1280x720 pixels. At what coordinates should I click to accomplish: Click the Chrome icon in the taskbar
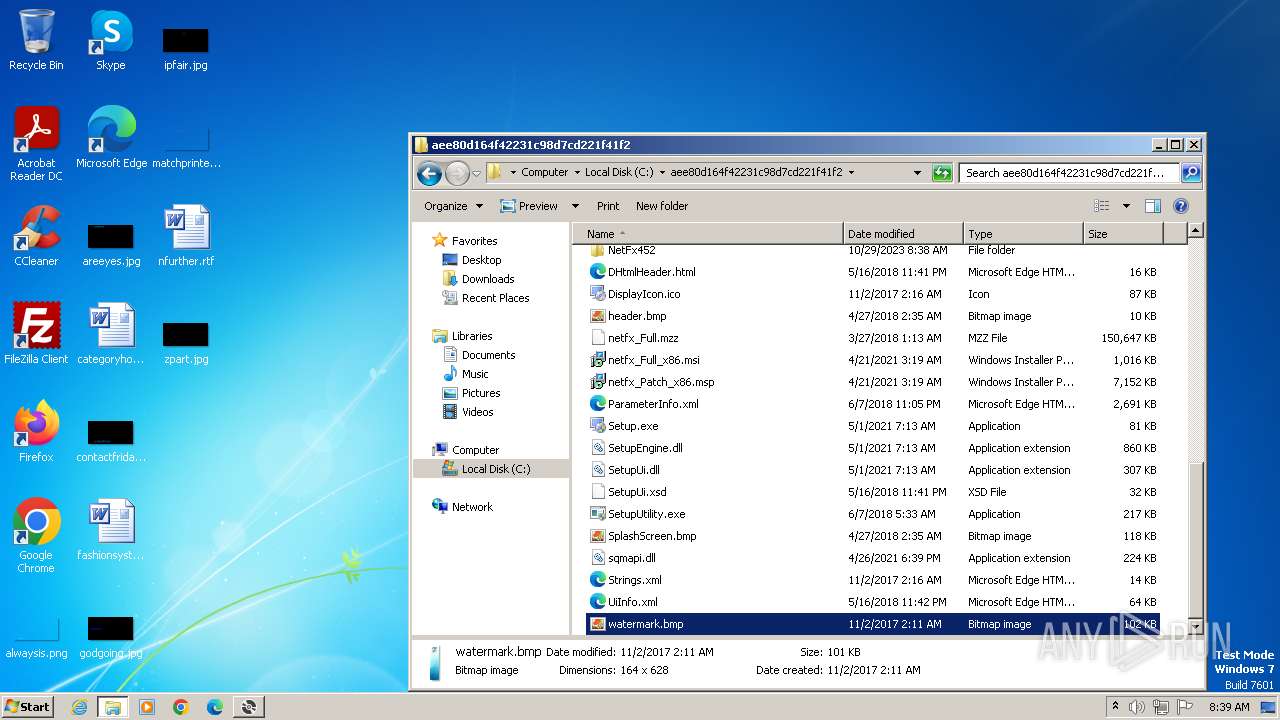tap(180, 707)
